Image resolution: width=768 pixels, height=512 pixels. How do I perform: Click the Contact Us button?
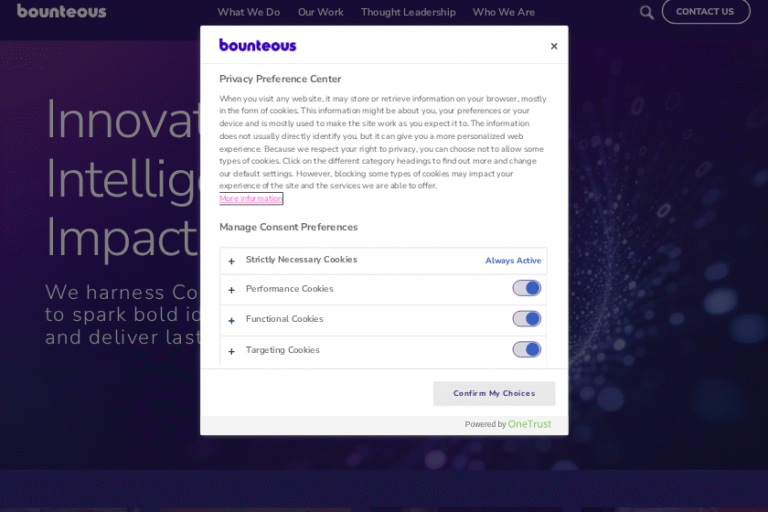pyautogui.click(x=705, y=12)
